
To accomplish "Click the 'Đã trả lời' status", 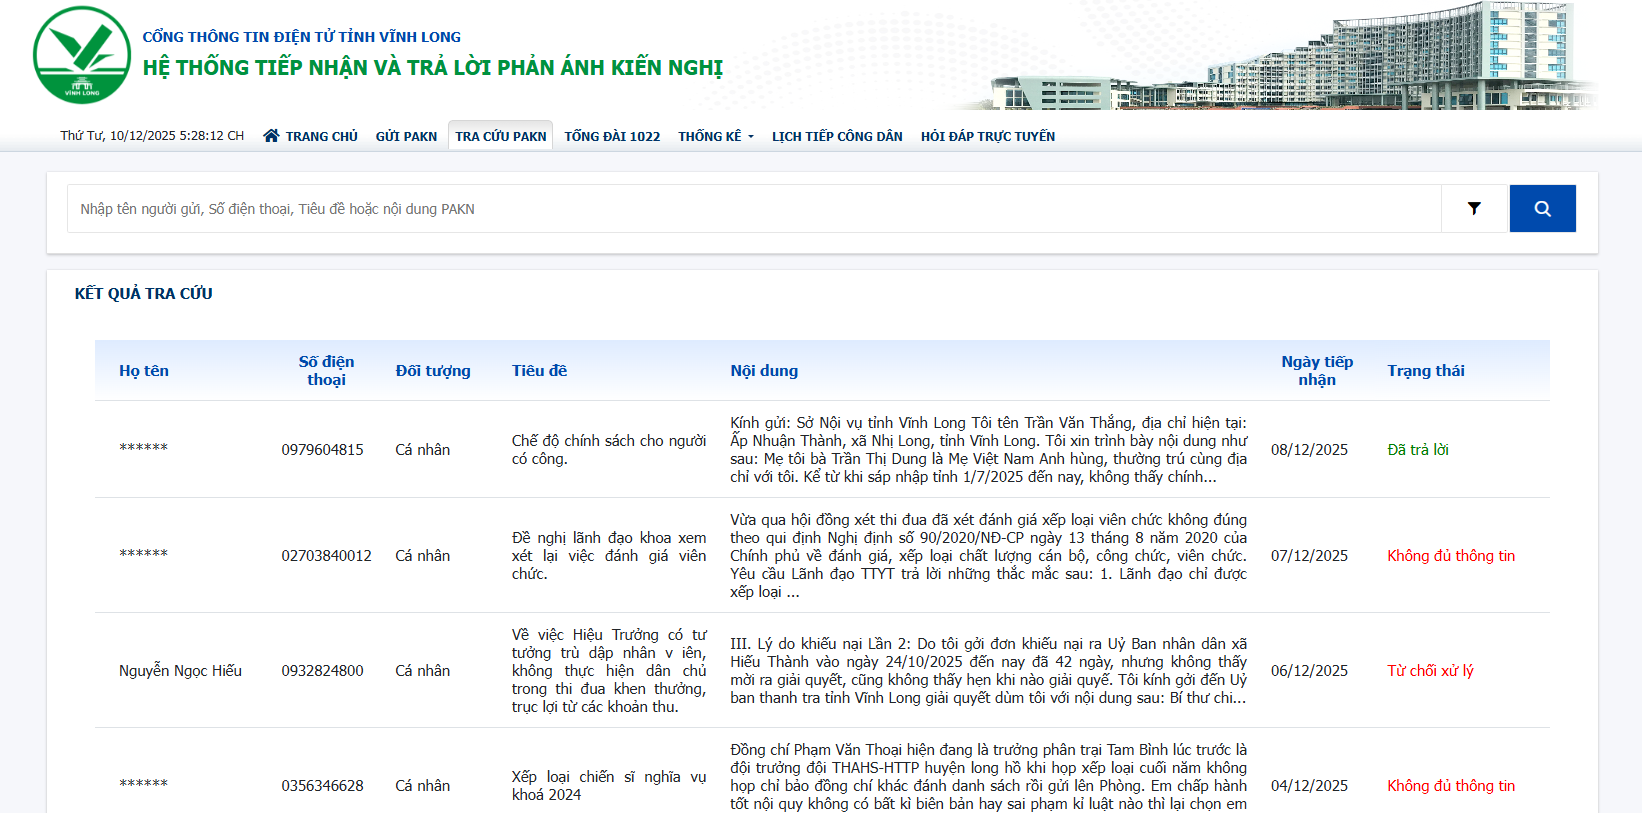I will click(x=1417, y=449).
